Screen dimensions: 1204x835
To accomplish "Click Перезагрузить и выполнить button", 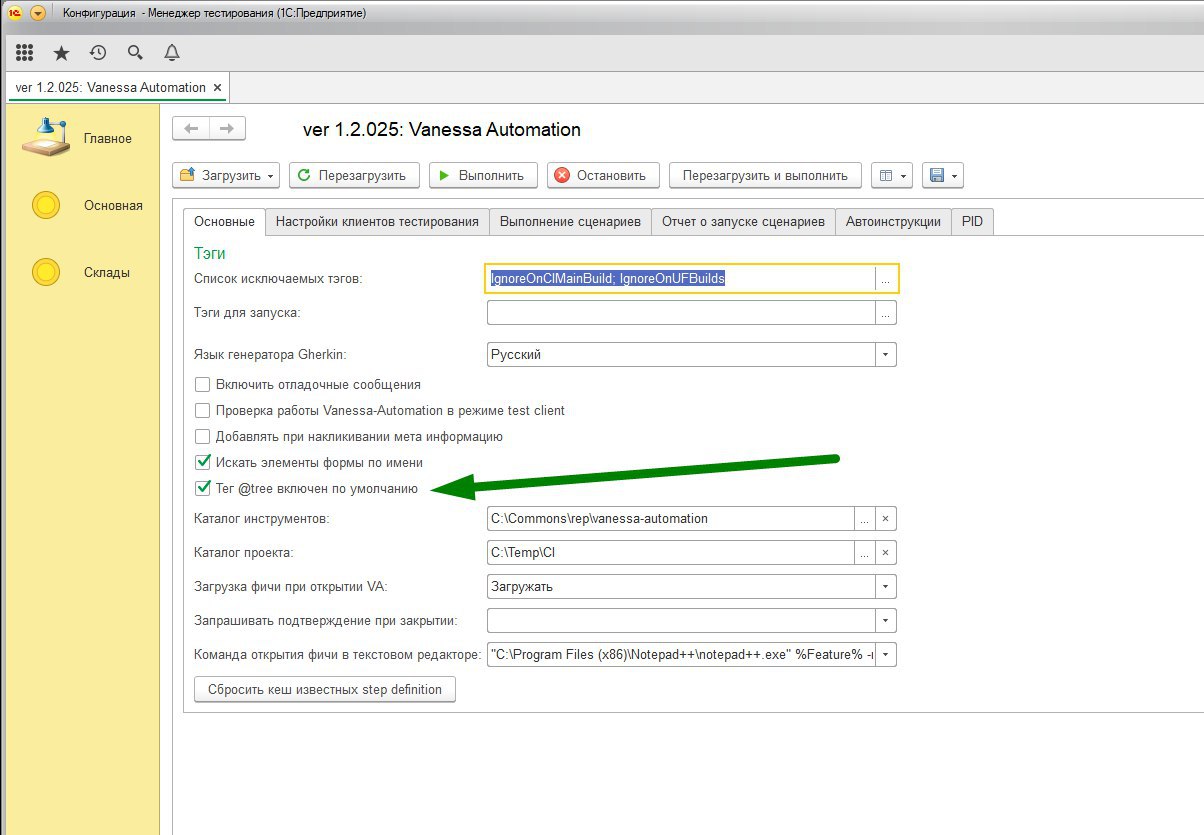I will (765, 175).
